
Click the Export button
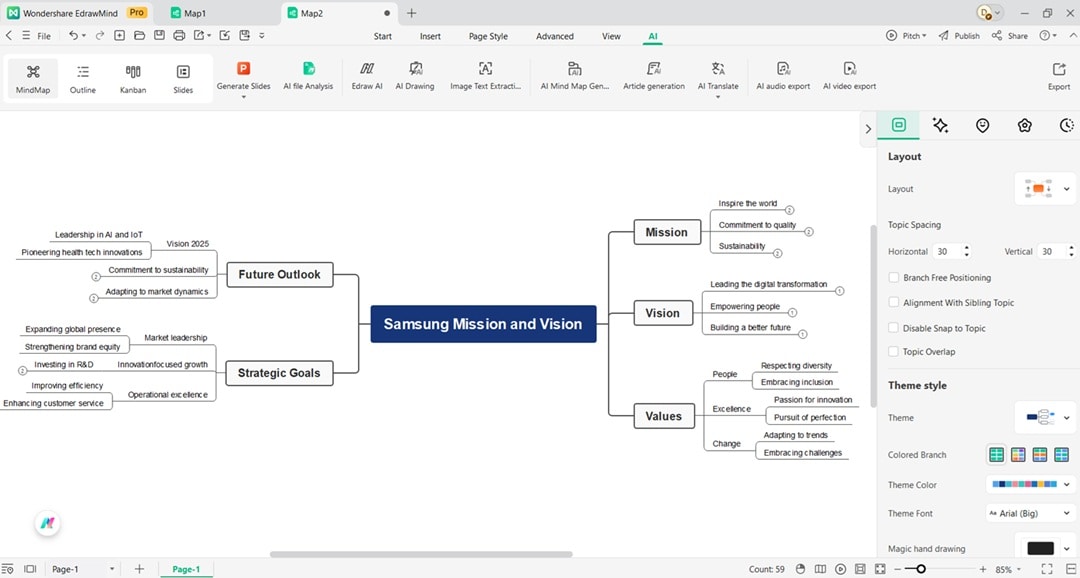(x=1058, y=77)
